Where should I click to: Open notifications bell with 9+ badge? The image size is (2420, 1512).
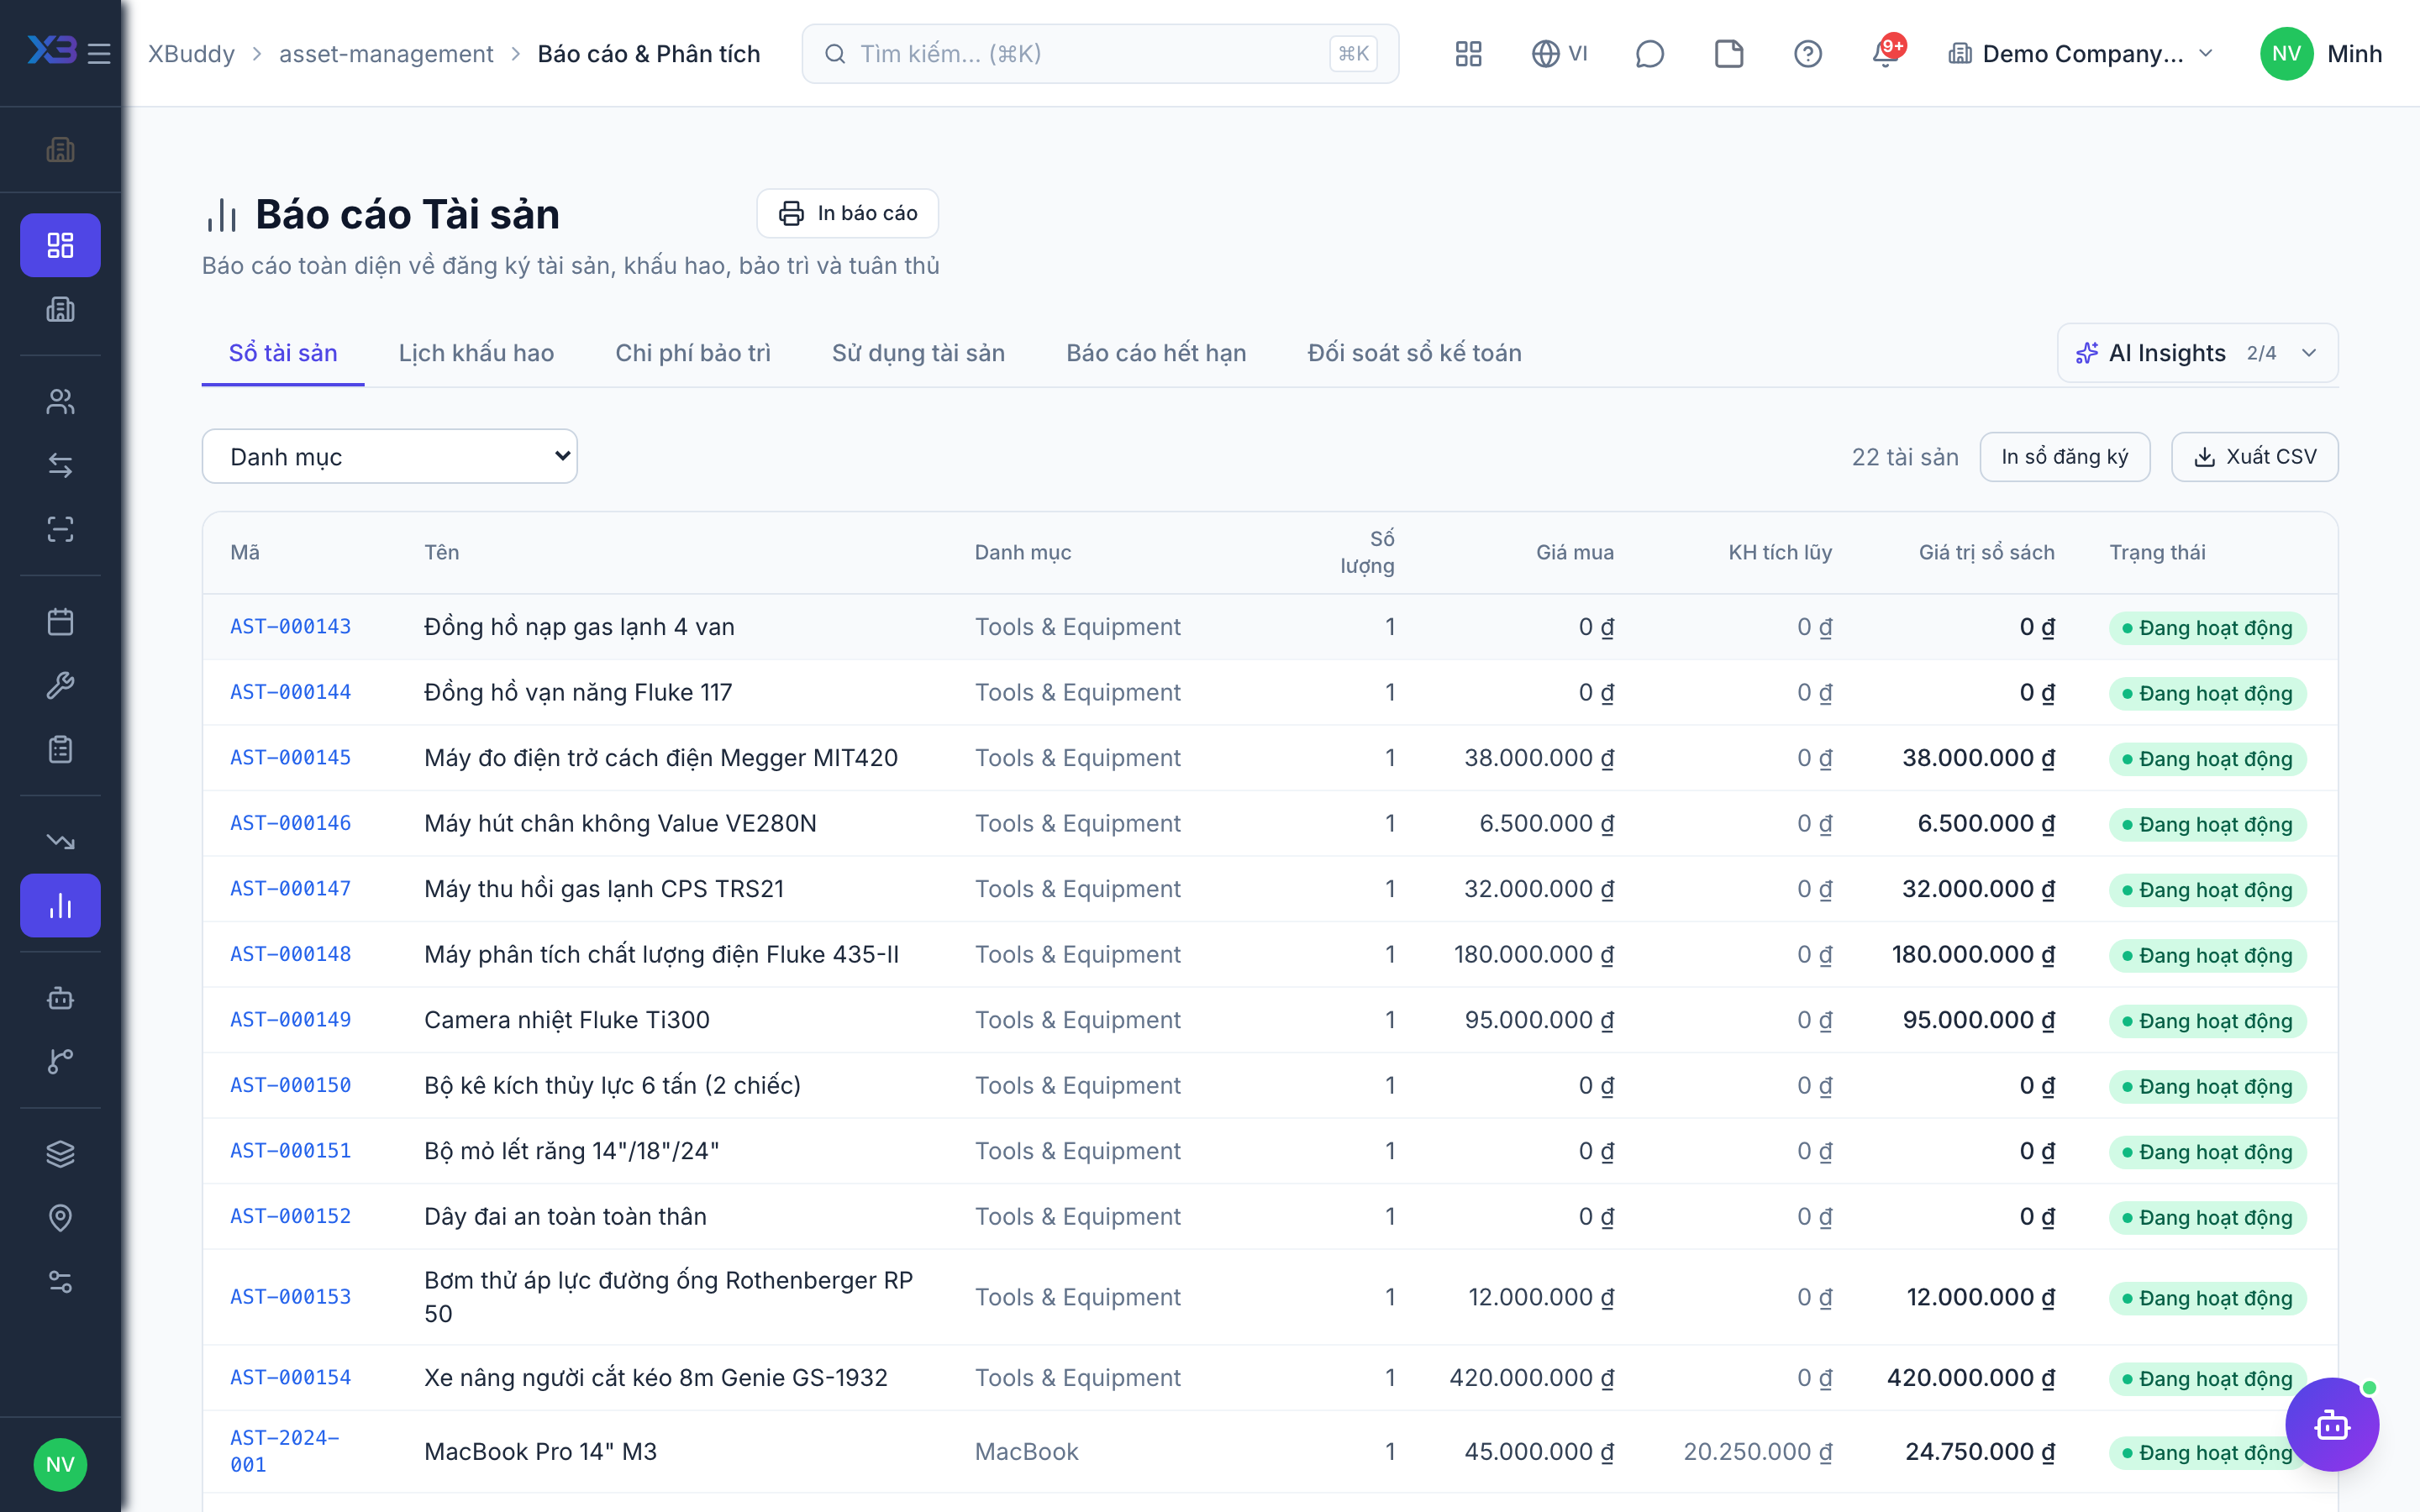[x=1887, y=54]
